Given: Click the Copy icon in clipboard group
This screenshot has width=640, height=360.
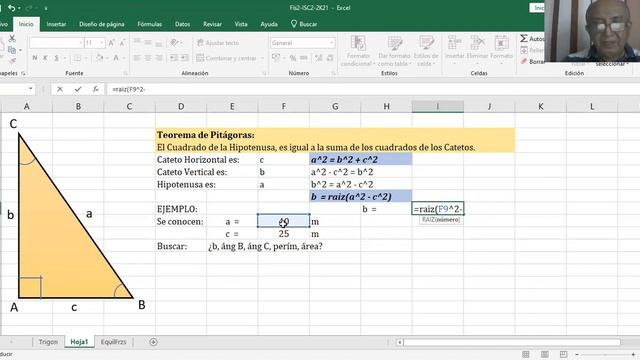Looking at the screenshot, I should coord(12,50).
